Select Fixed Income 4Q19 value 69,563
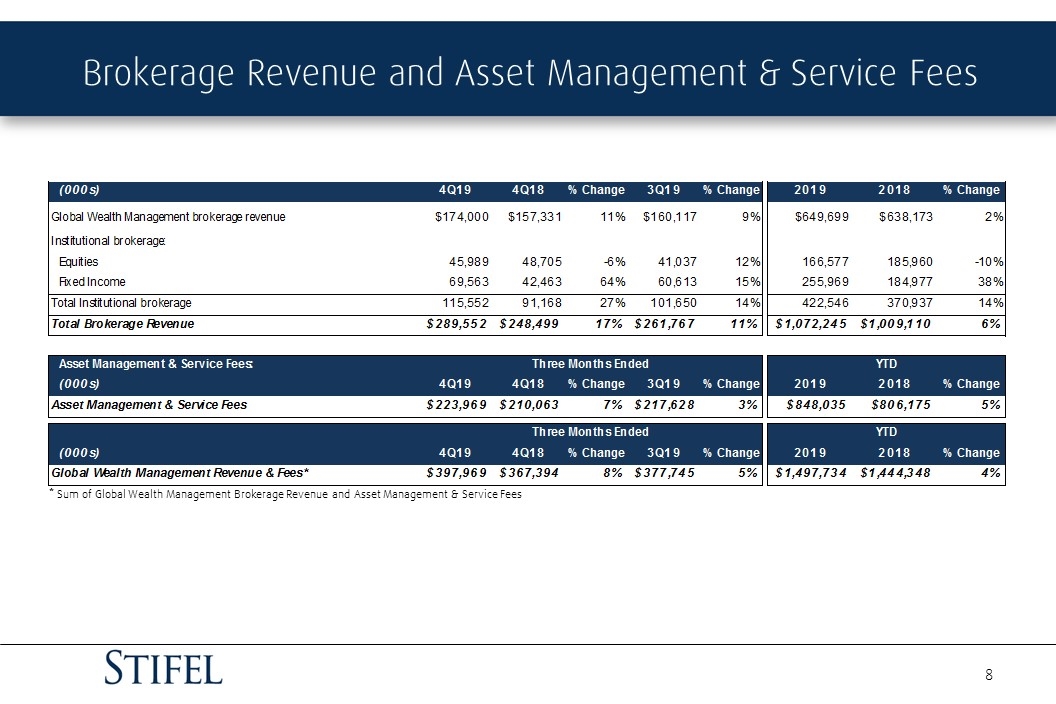This screenshot has width=1056, height=704. coord(469,282)
